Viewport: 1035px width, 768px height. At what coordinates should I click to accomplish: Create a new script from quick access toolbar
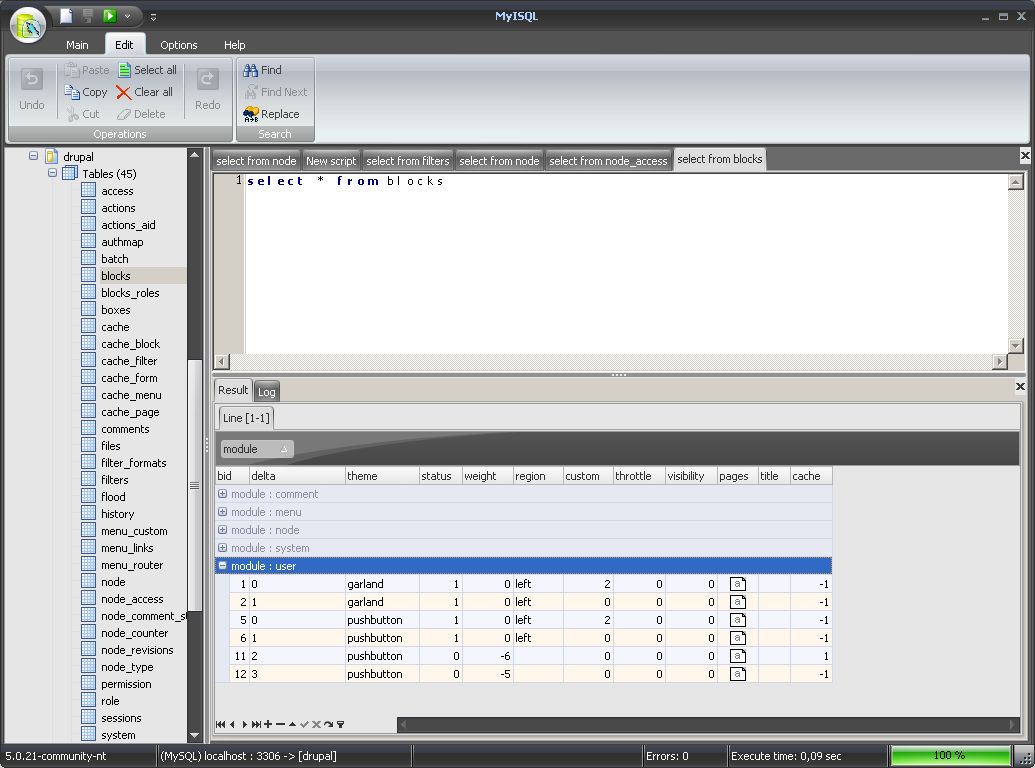(x=66, y=16)
